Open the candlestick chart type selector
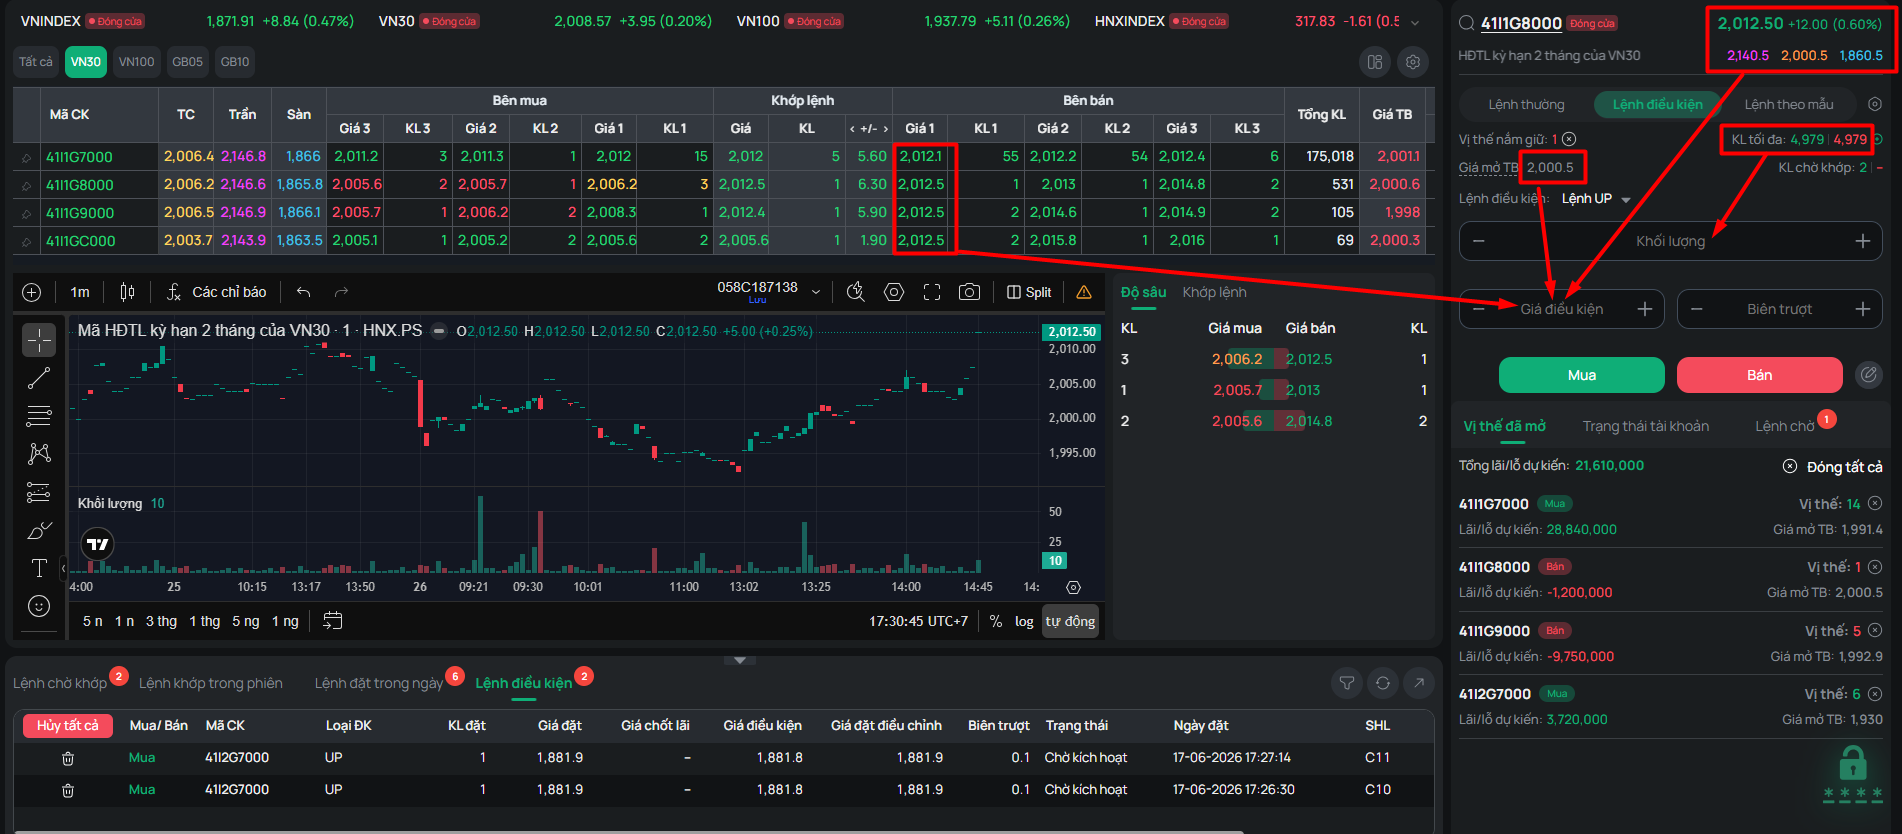The height and width of the screenshot is (834, 1902). click(x=127, y=292)
